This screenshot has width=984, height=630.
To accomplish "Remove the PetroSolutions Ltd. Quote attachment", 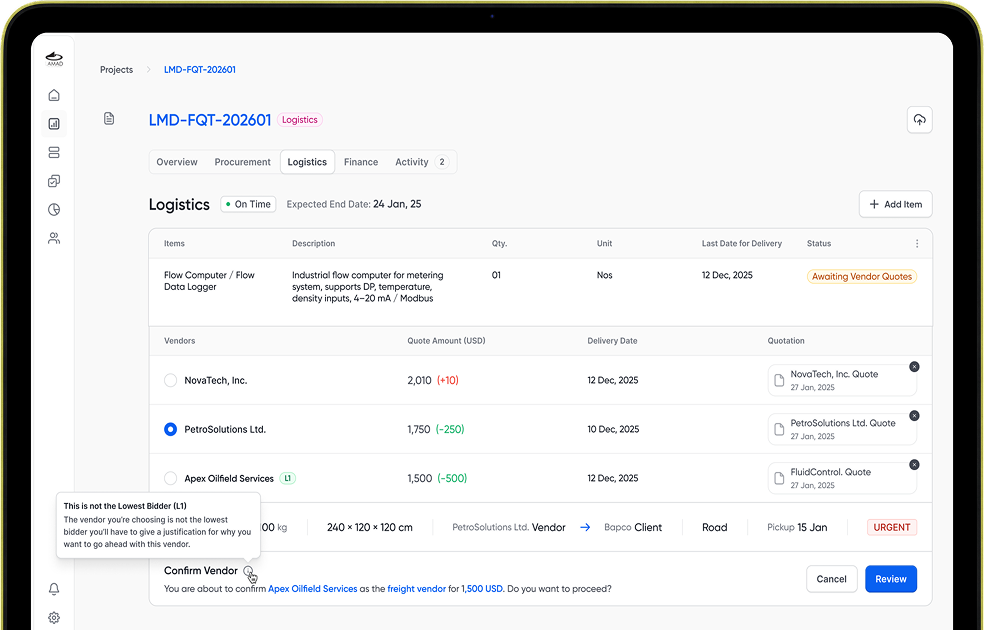I will (x=914, y=416).
